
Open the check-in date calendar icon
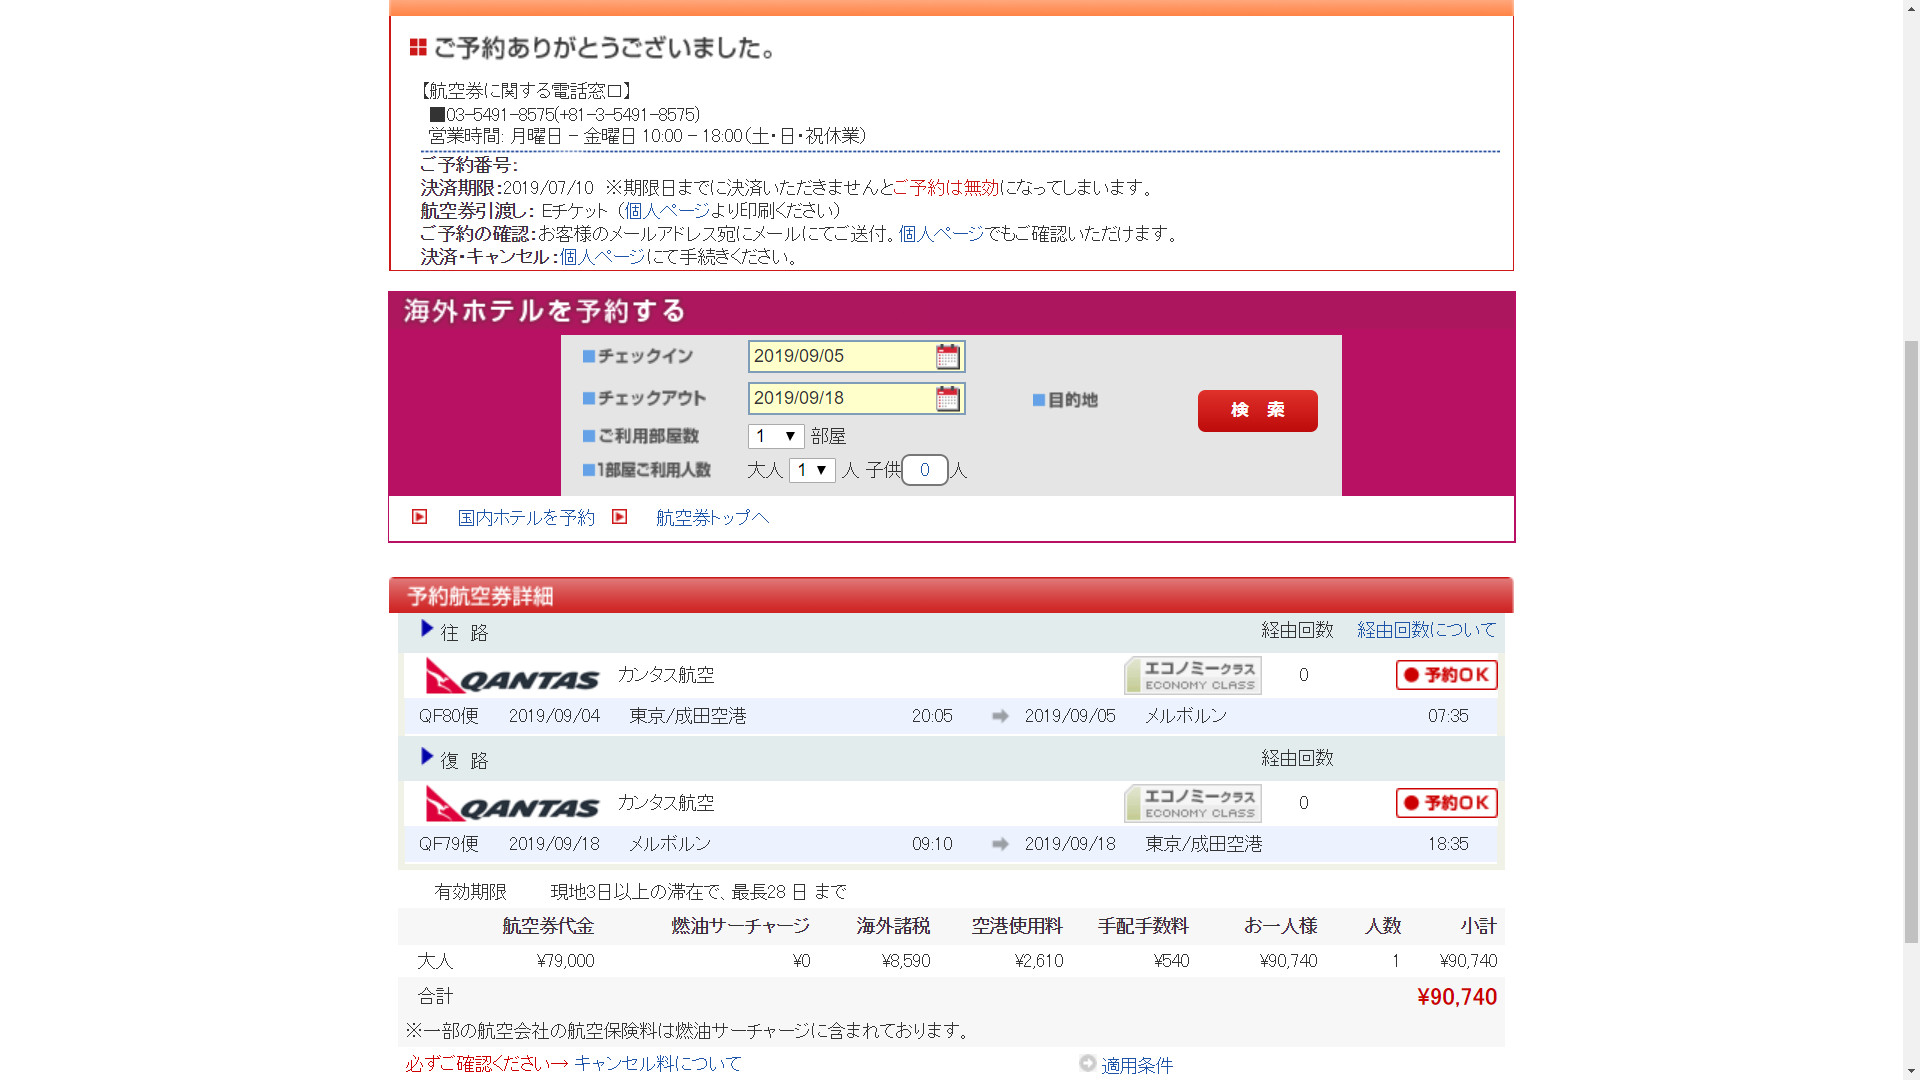(x=947, y=356)
